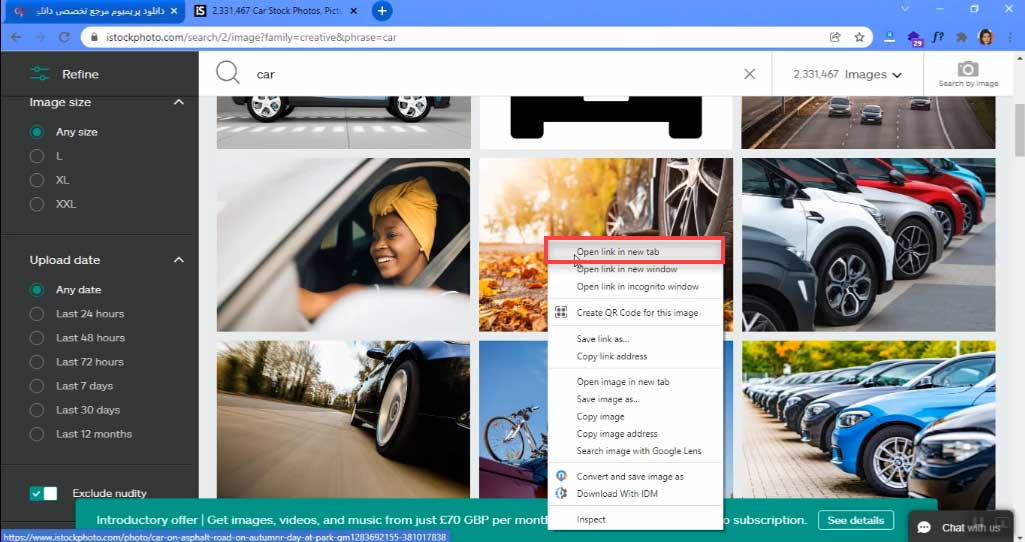This screenshot has width=1025, height=542.
Task: Select the XL image size option
Action: (x=37, y=180)
